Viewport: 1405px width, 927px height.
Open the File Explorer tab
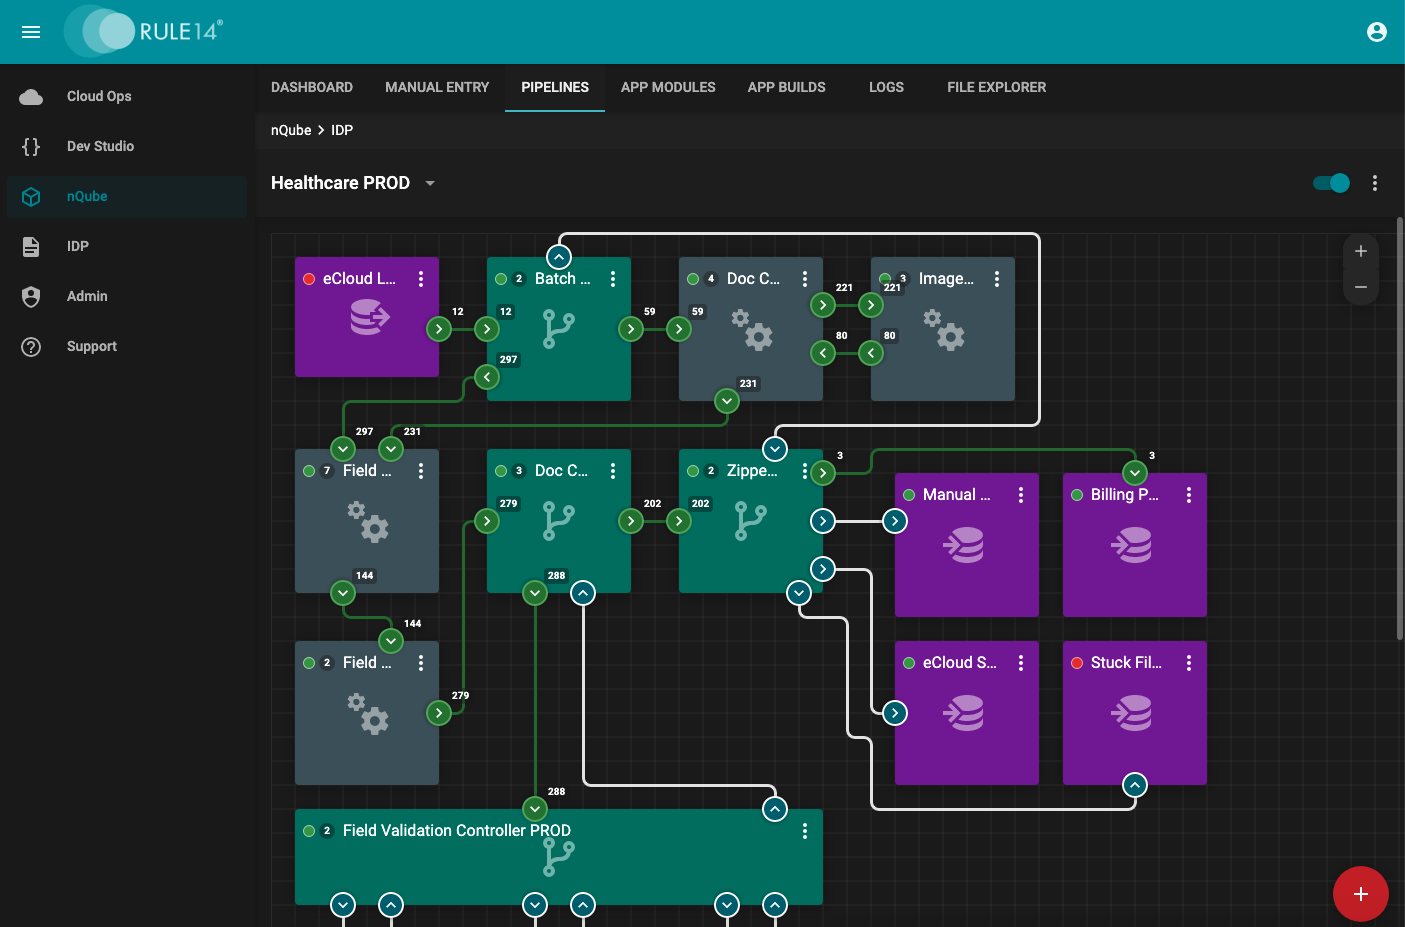tap(996, 87)
